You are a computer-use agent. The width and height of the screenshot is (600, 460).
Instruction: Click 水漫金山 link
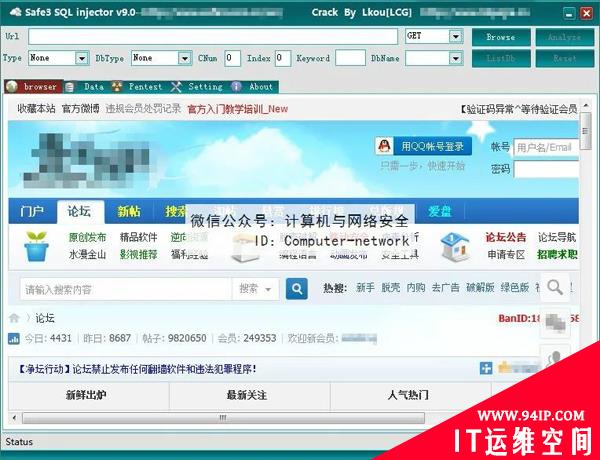point(88,254)
